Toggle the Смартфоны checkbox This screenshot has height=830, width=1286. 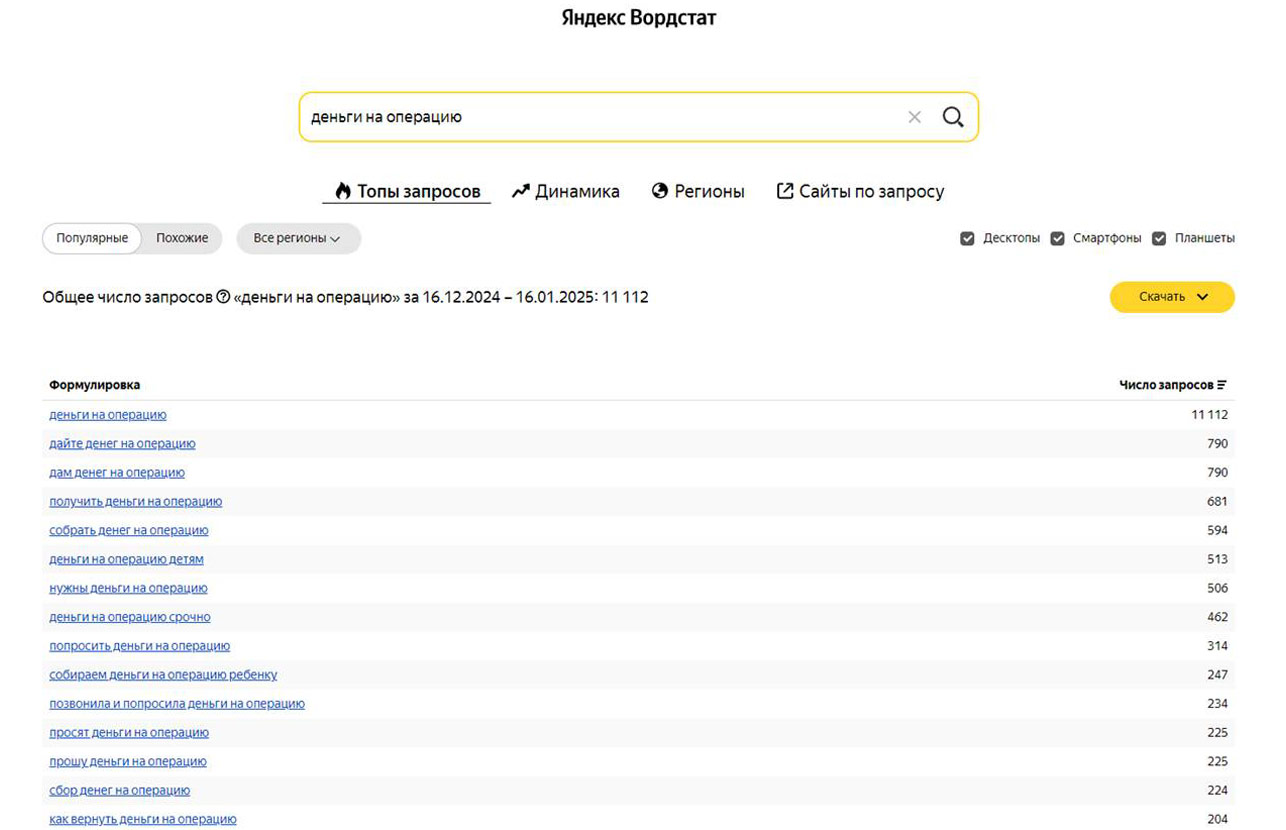coord(1057,238)
